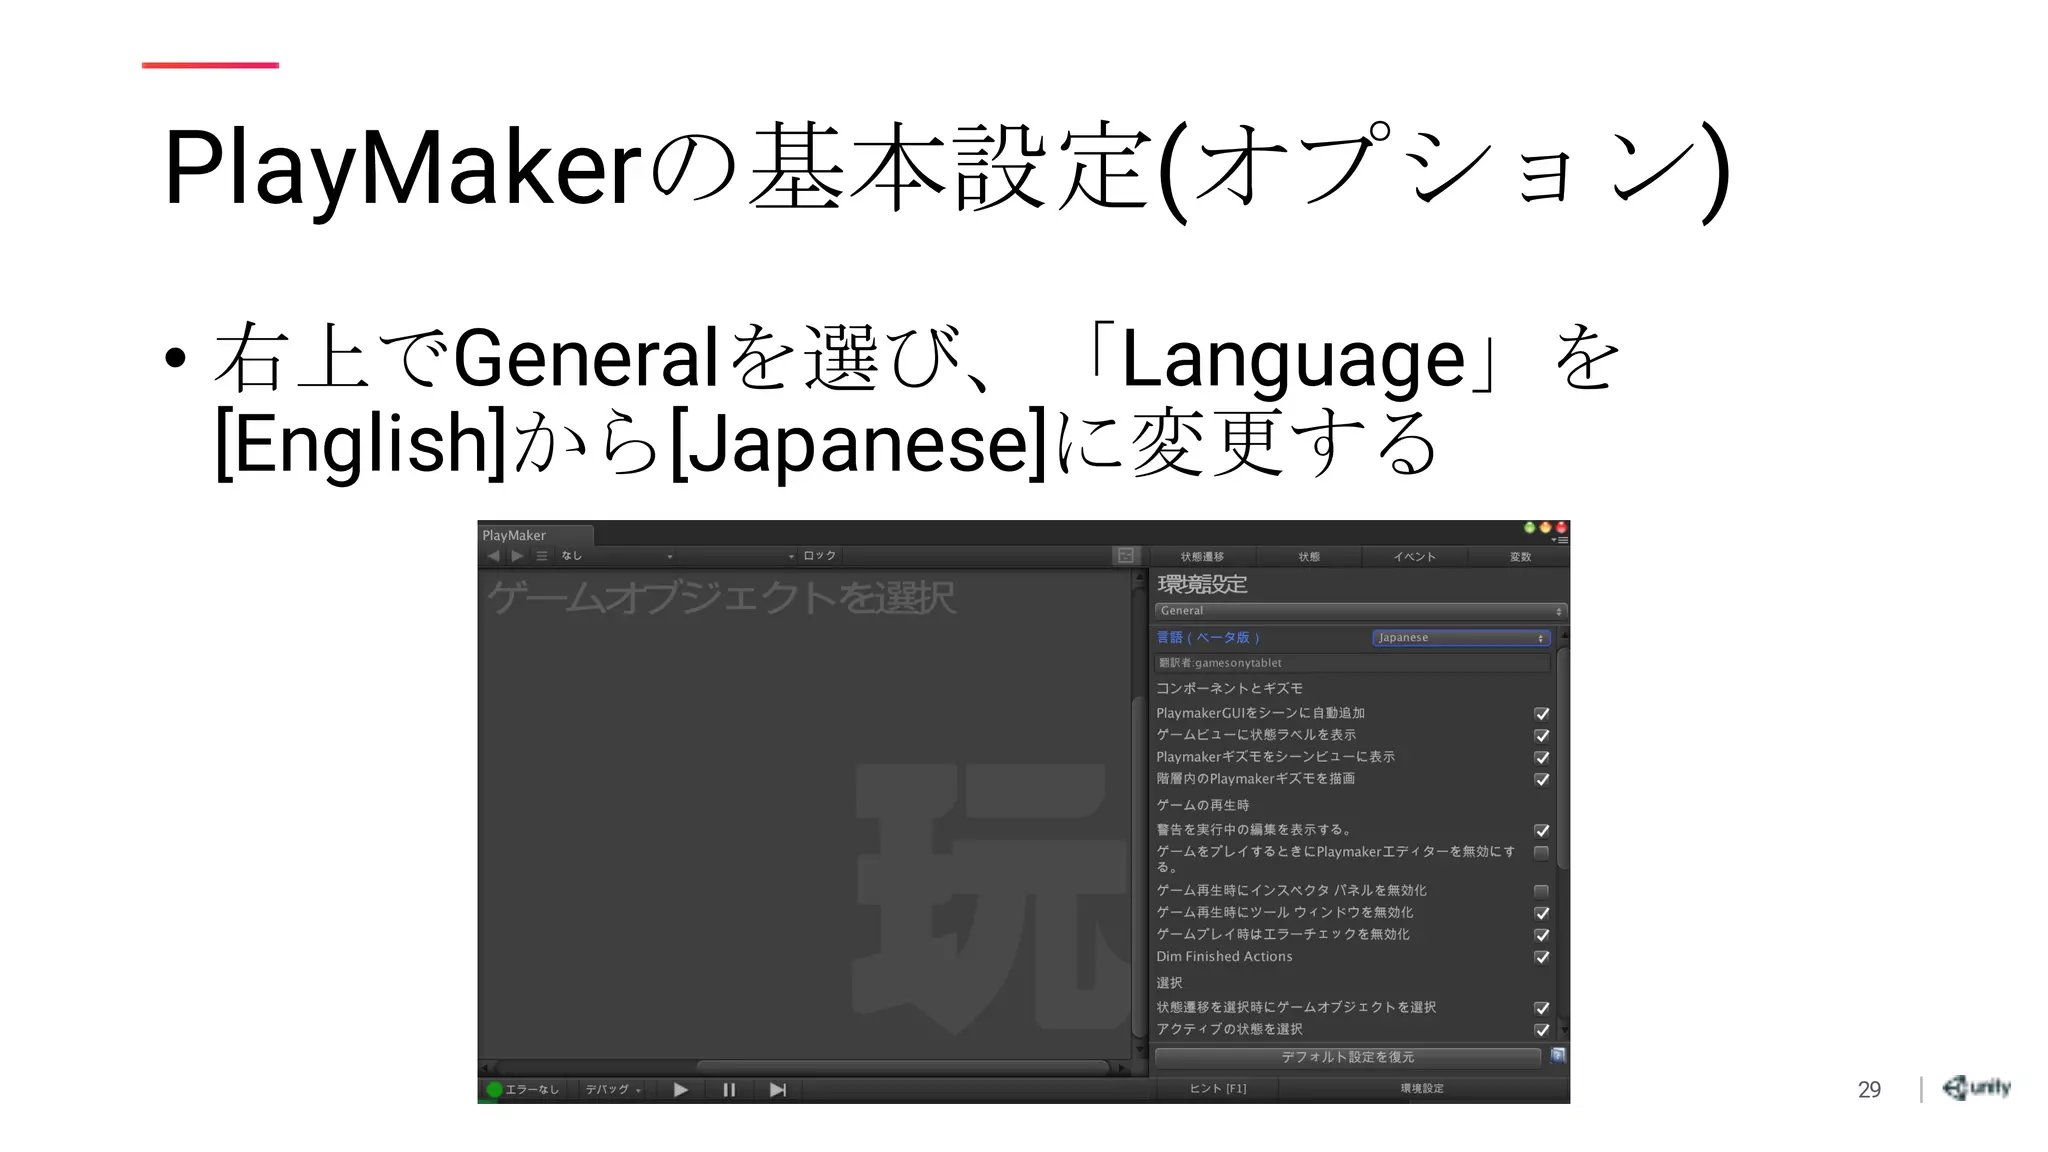Click the back arrow navigation icon
2048x1152 pixels.
[x=494, y=556]
